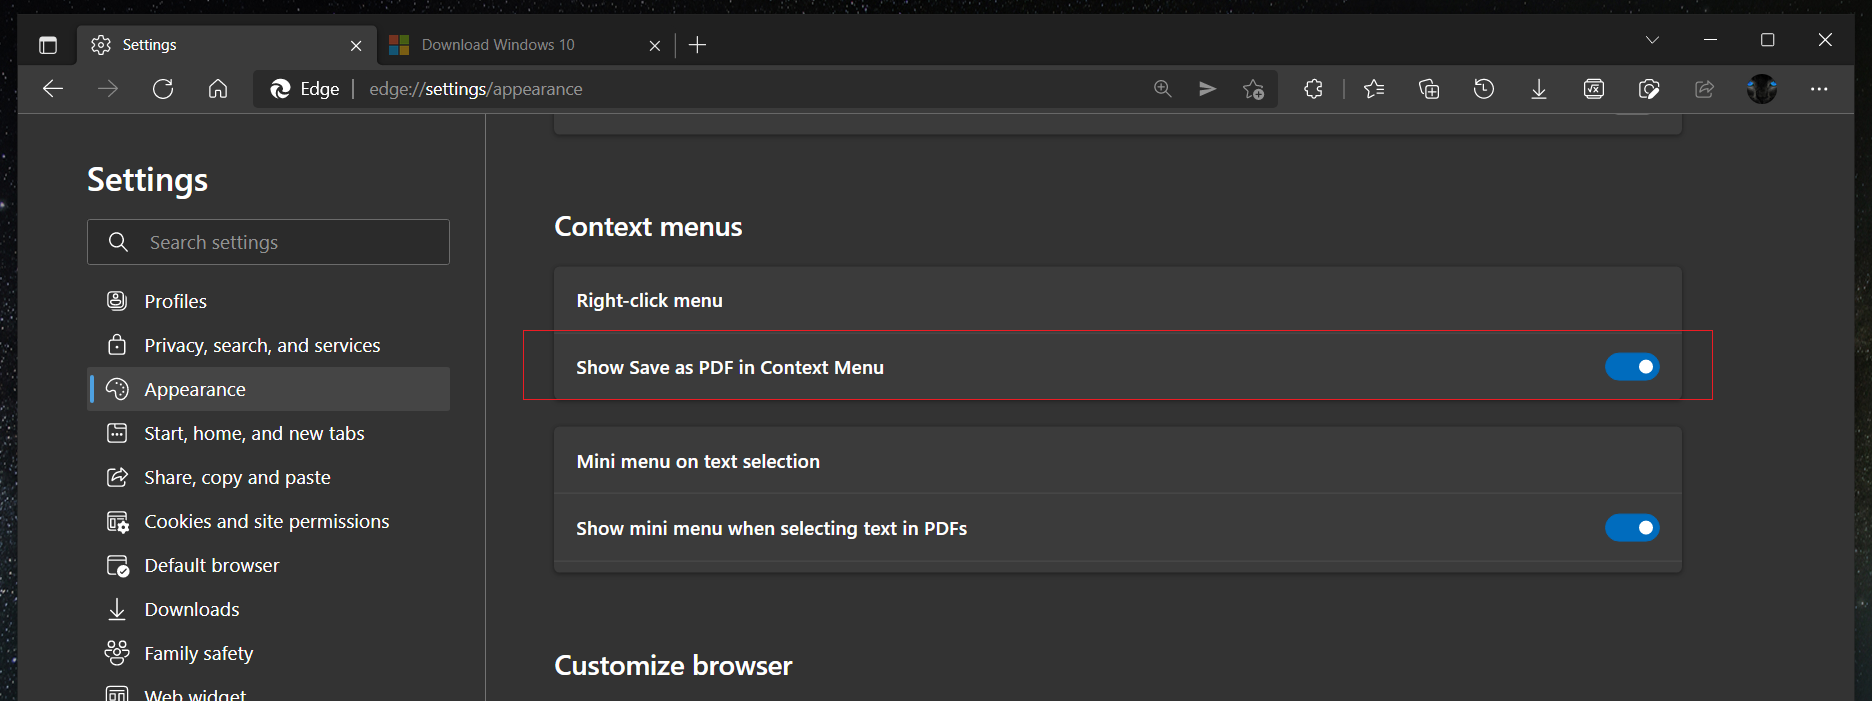Image resolution: width=1872 pixels, height=701 pixels.
Task: Select Privacy, search, and services
Action: [262, 345]
